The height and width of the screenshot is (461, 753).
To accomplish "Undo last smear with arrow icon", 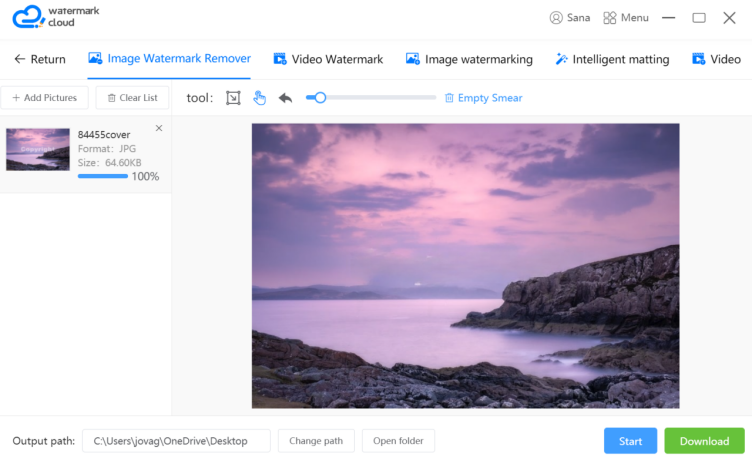I will tap(286, 98).
